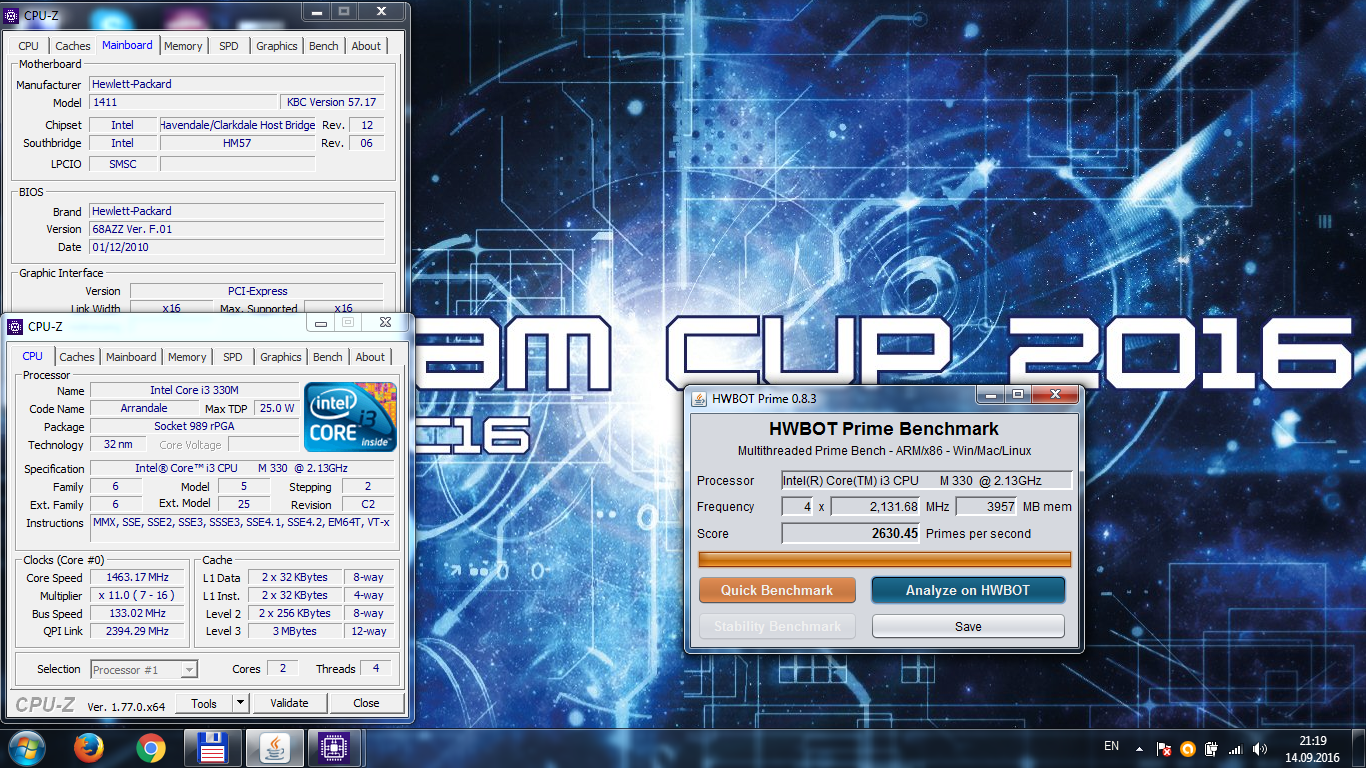Select the CPU tab in lower CPU-Z window
Image resolution: width=1366 pixels, height=768 pixels.
click(33, 356)
